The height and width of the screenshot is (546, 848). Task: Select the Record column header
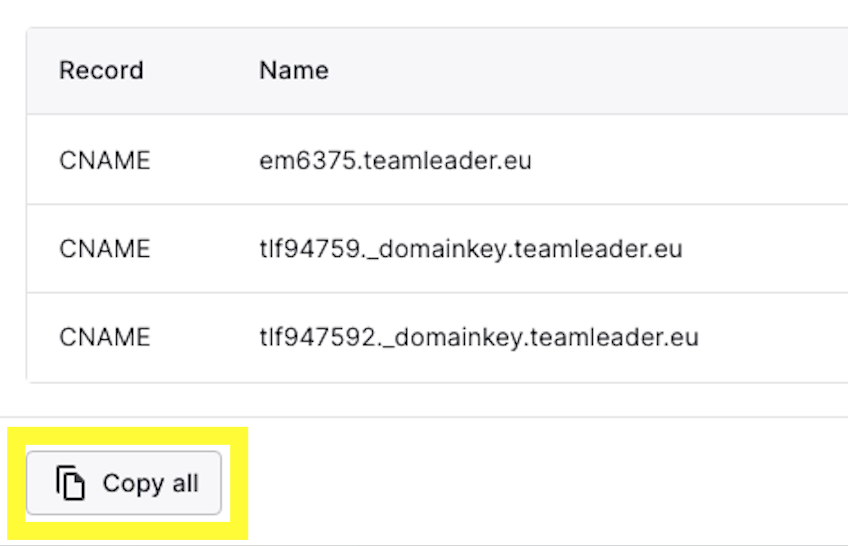(101, 70)
